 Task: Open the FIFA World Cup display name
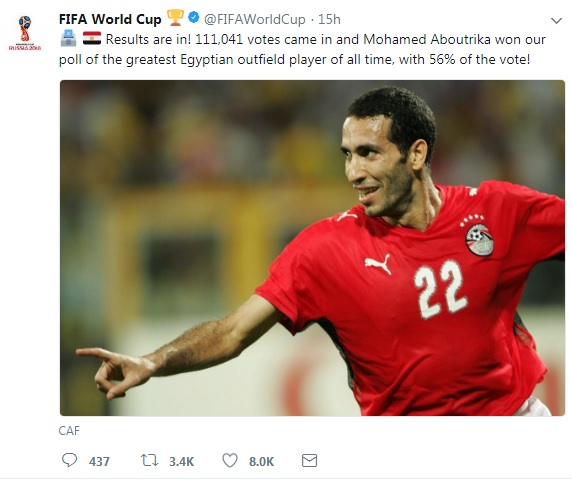110,19
